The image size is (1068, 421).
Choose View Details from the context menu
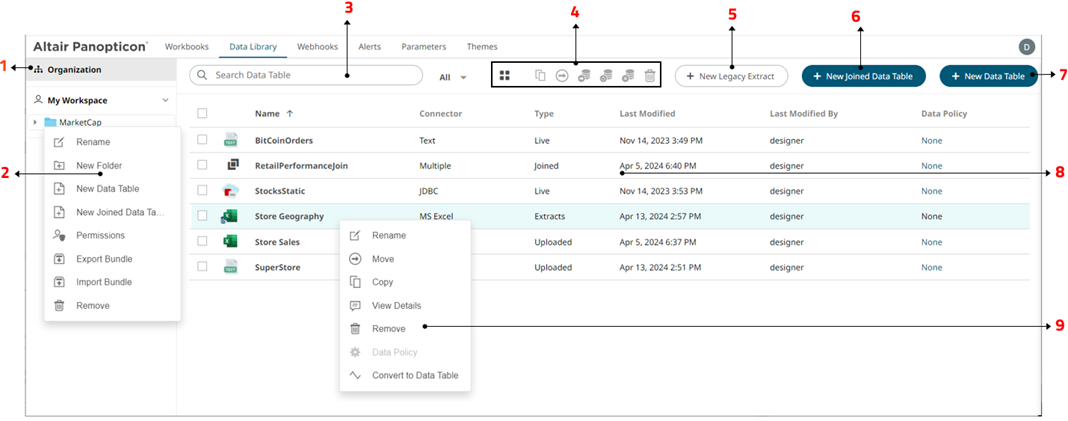click(x=396, y=305)
